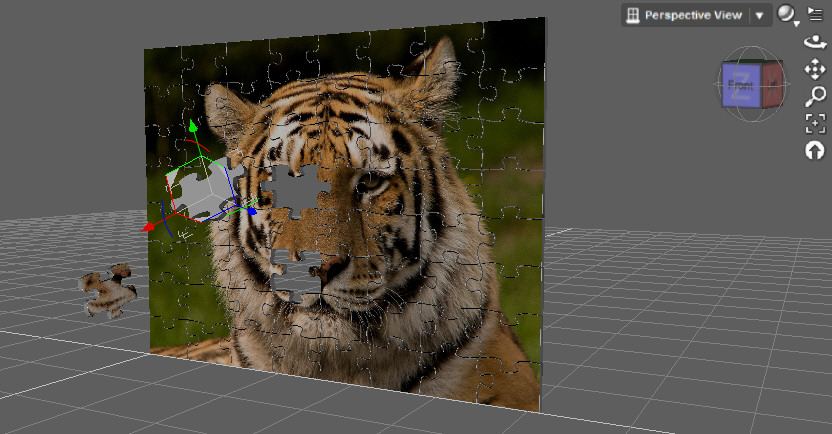The width and height of the screenshot is (832, 434).
Task: Click the arrow beside Perspective View
Action: [x=759, y=15]
